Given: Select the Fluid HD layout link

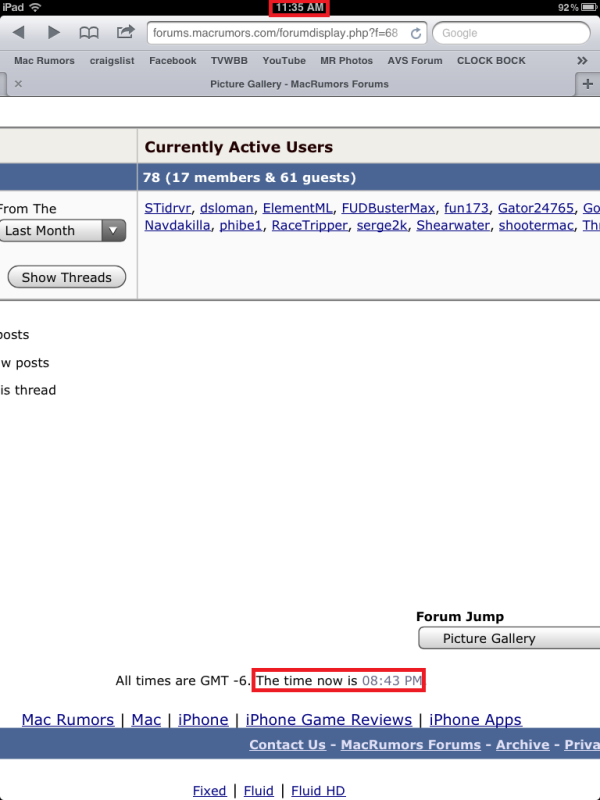Looking at the screenshot, I should [x=318, y=791].
